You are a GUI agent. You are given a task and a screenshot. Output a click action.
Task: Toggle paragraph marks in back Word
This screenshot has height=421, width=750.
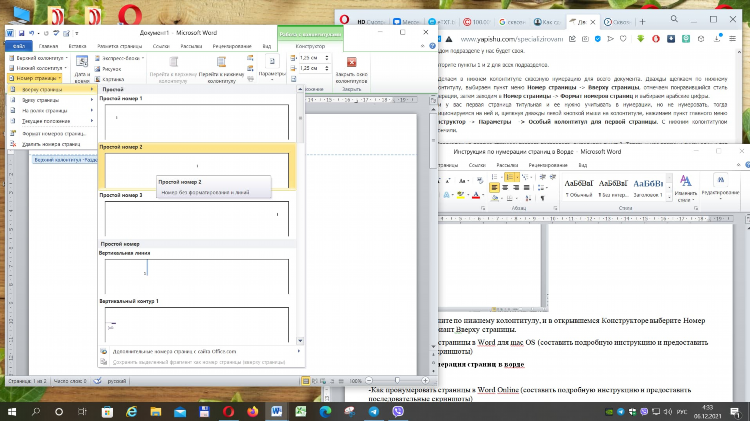542,198
